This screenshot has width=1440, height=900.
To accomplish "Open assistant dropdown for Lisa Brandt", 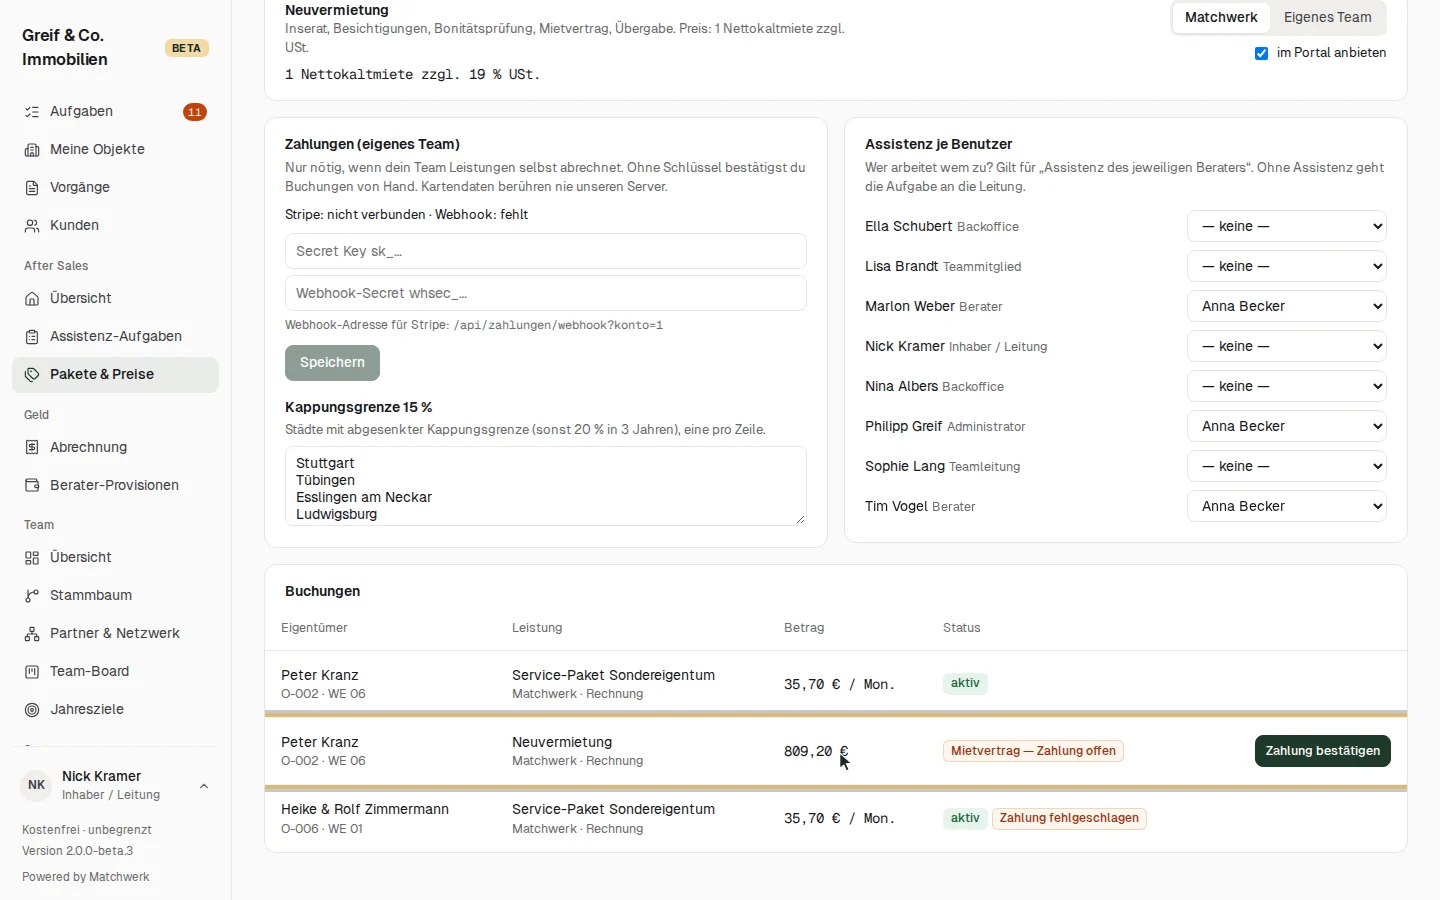I will (1287, 266).
